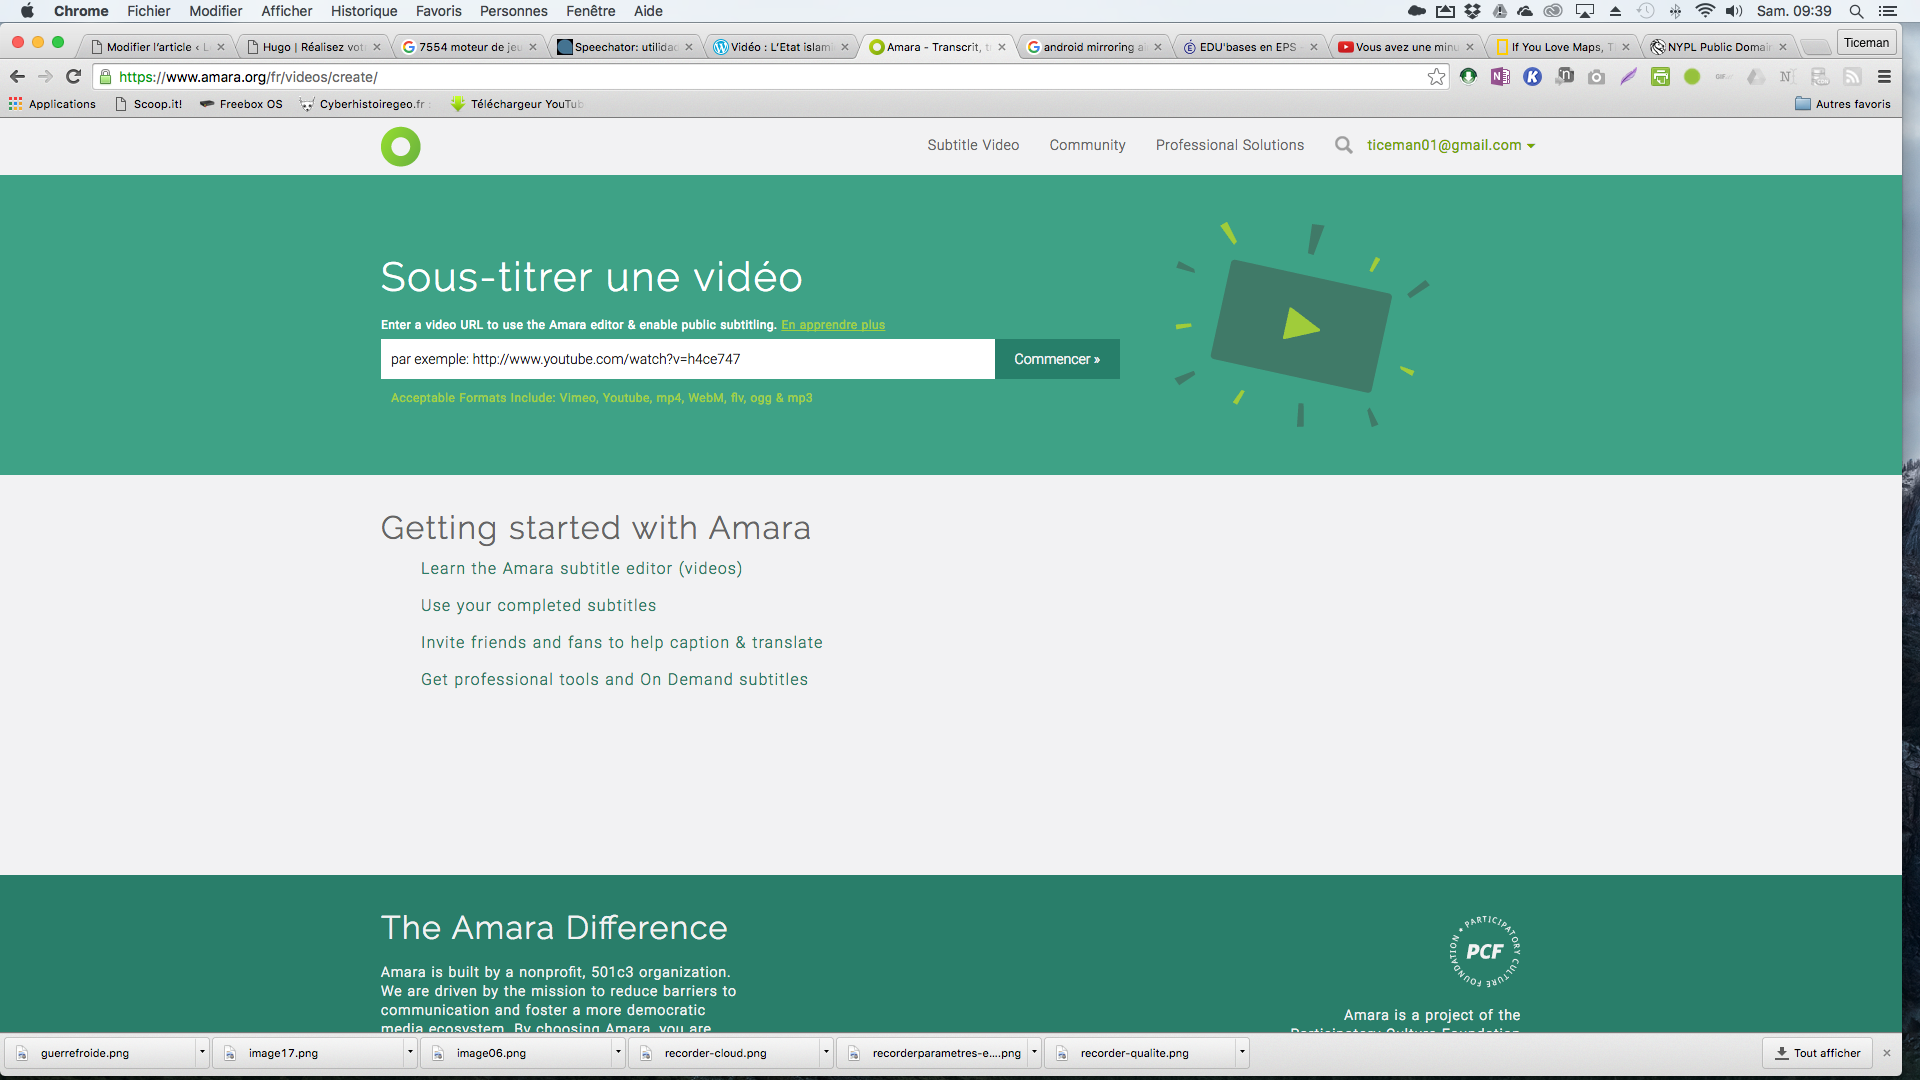Open the Fenêtre menu
The image size is (1920, 1080).
(x=590, y=11)
